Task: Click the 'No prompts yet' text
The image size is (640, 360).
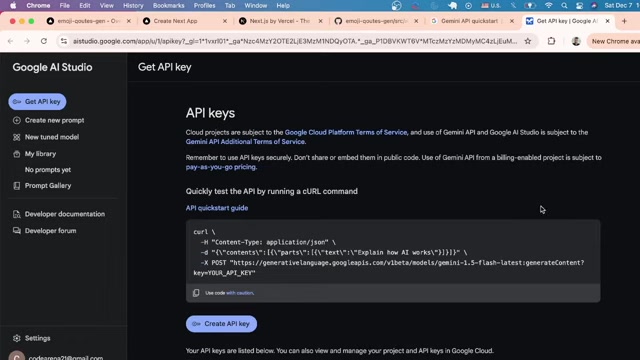Action: point(48,170)
